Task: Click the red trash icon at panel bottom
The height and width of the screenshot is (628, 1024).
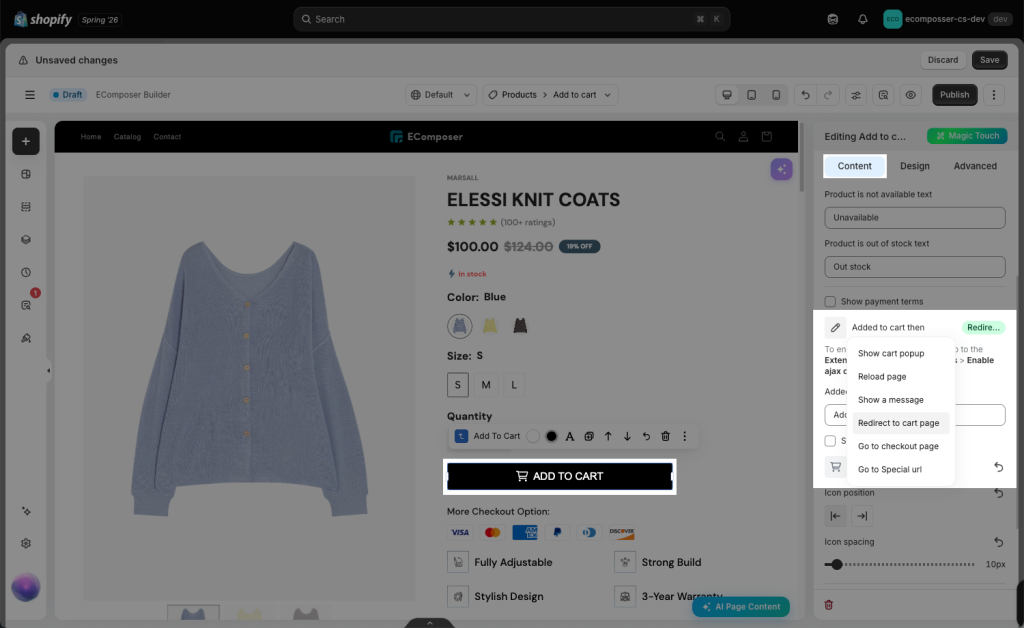Action: (x=829, y=604)
